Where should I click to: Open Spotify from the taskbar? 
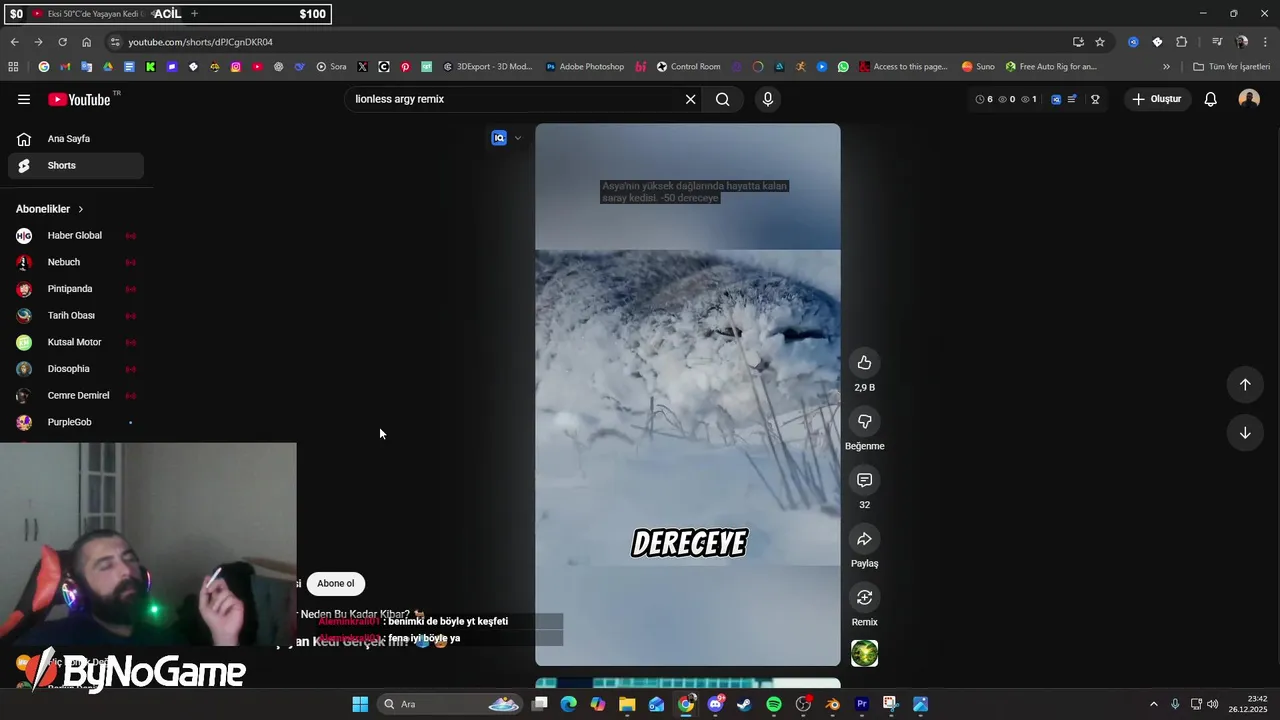[774, 704]
